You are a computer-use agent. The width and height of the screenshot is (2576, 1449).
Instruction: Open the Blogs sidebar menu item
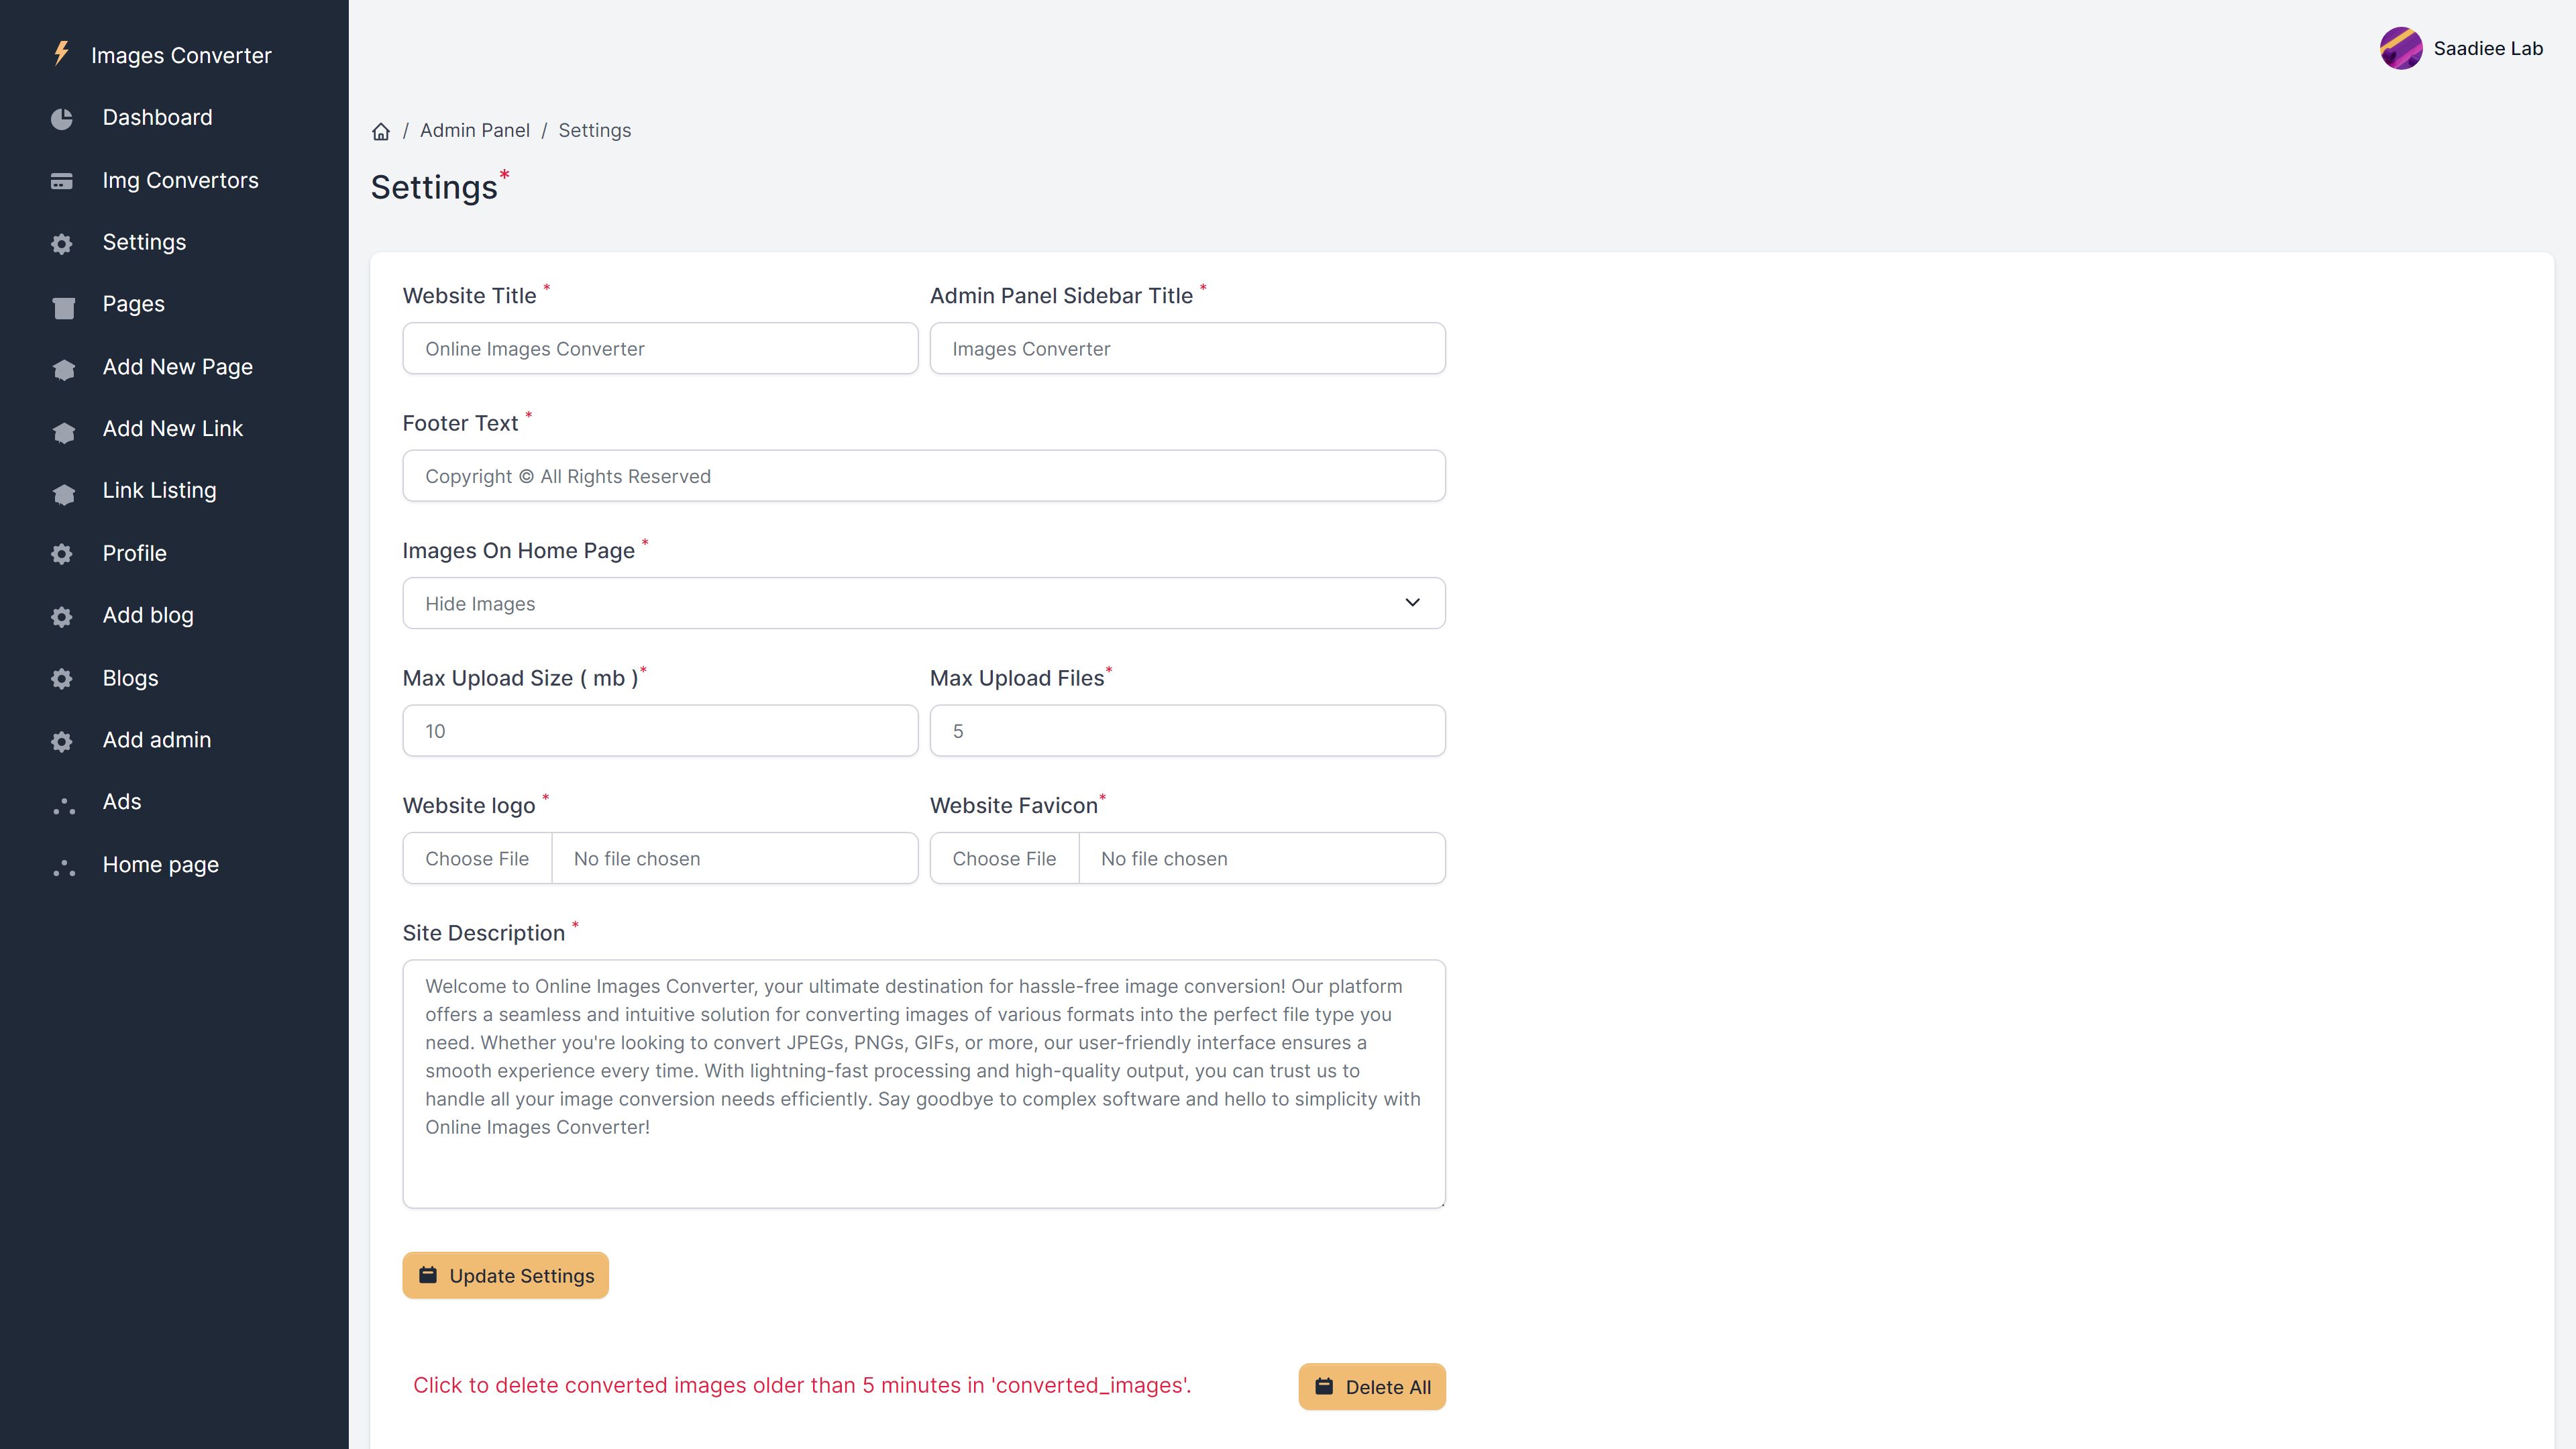(130, 678)
